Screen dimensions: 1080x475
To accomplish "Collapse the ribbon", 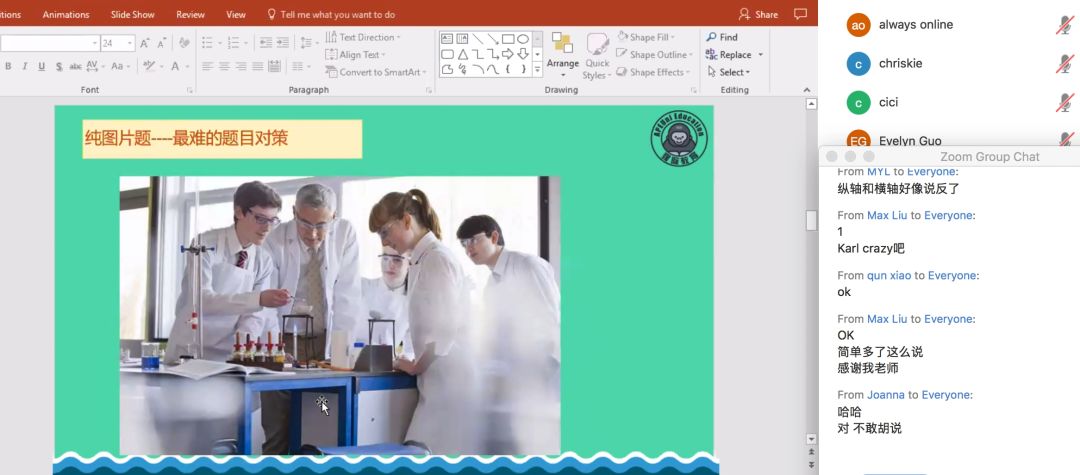I will (x=807, y=90).
